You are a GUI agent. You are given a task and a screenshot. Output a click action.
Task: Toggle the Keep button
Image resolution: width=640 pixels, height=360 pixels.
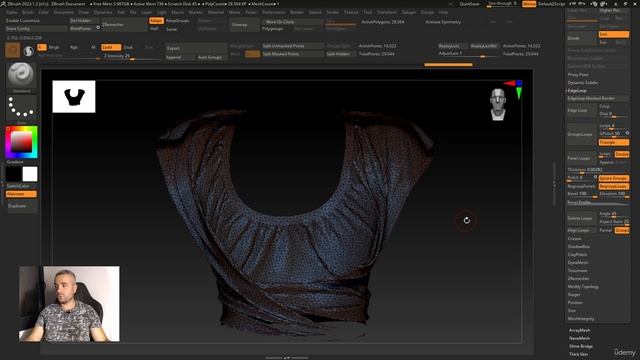point(156,21)
